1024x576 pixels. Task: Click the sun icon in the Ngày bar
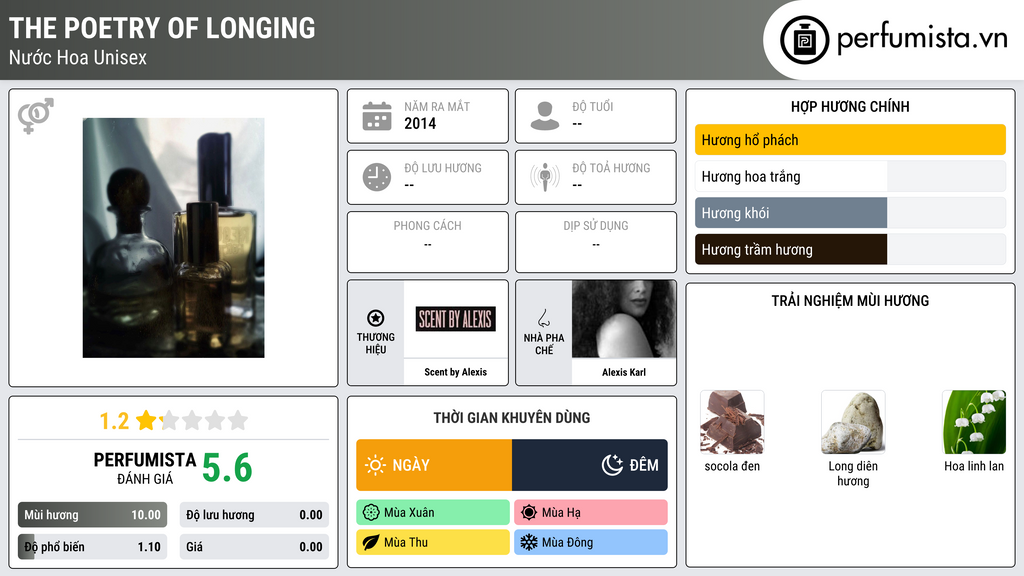coord(375,465)
